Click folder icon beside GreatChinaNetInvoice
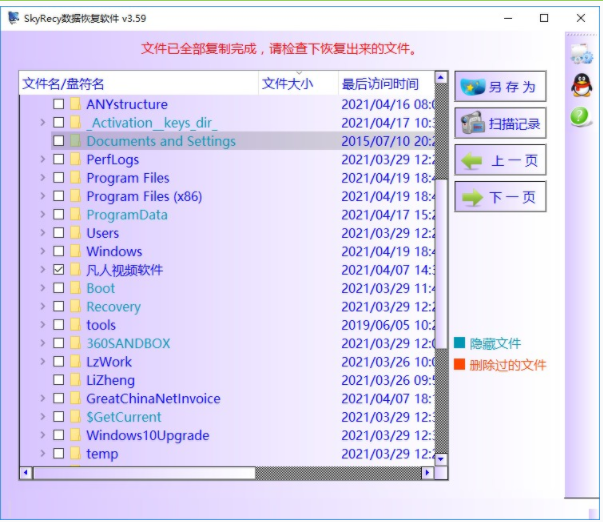The width and height of the screenshot is (603, 522). 75,398
